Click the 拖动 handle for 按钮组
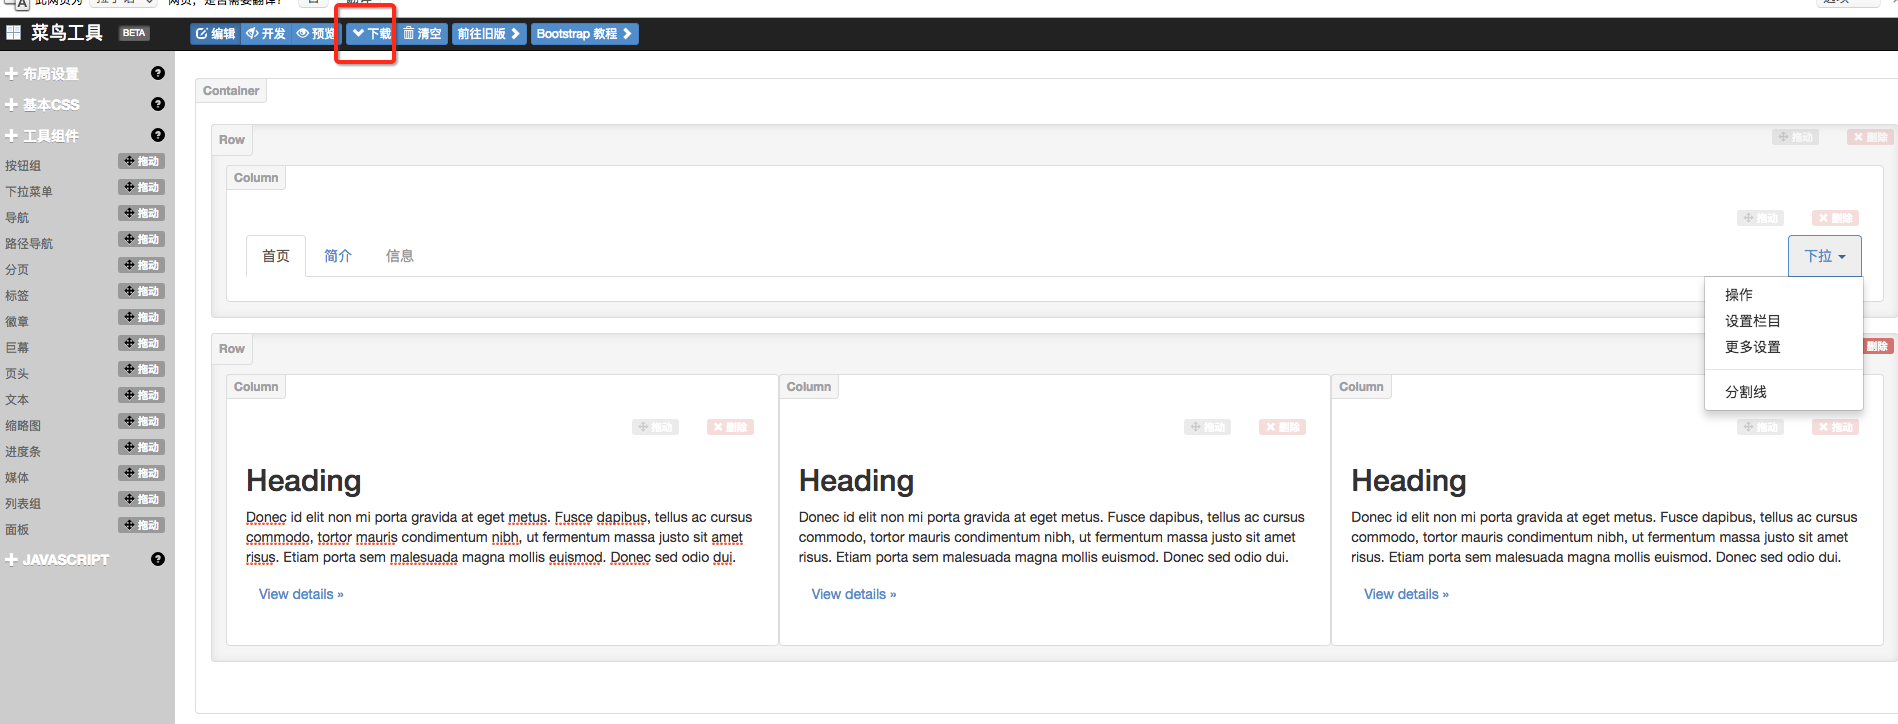This screenshot has height=724, width=1898. 141,161
